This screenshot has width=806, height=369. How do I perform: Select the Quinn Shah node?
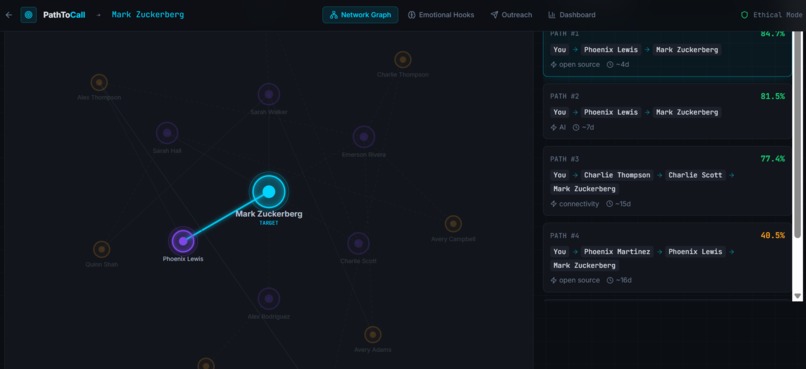tap(101, 249)
